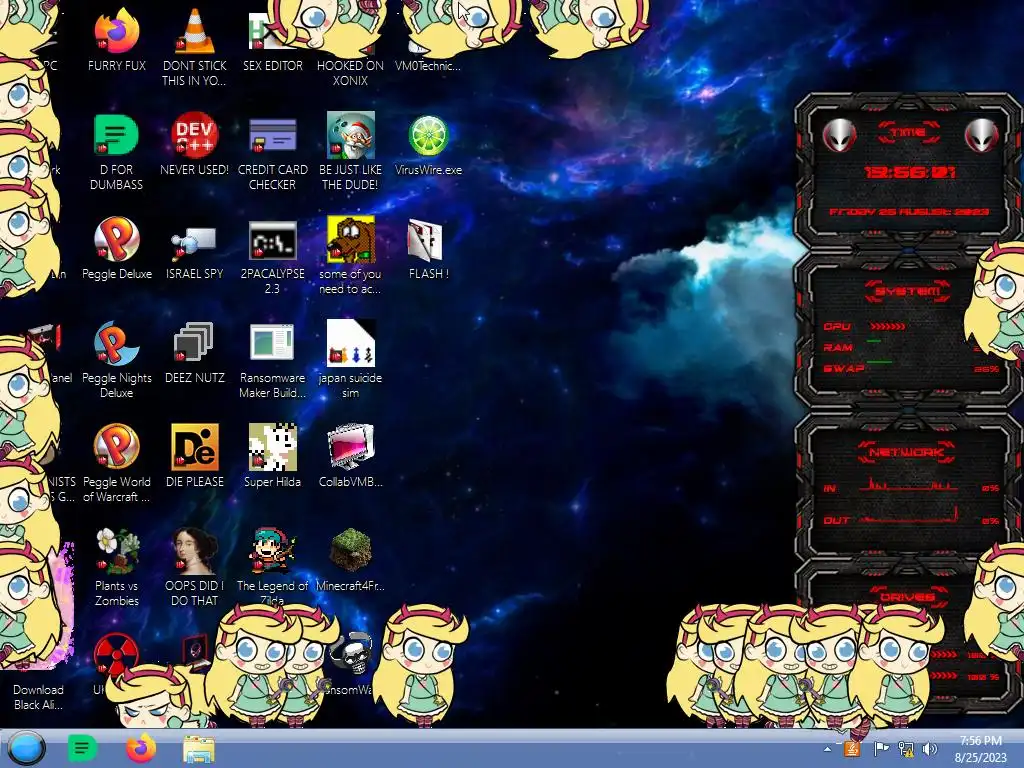This screenshot has height=768, width=1024.
Task: Open the CollabVMB... monitor icon
Action: (351, 447)
